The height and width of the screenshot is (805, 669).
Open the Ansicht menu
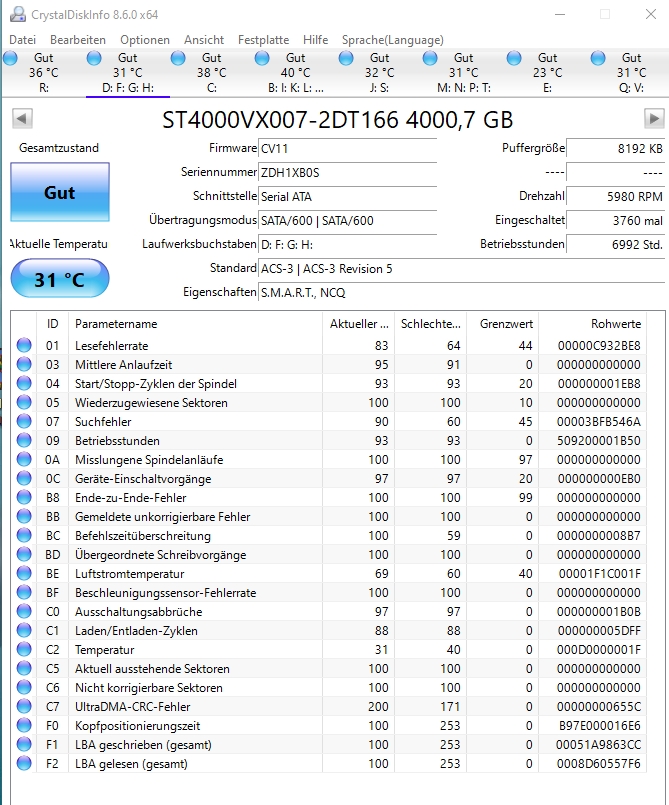point(204,40)
